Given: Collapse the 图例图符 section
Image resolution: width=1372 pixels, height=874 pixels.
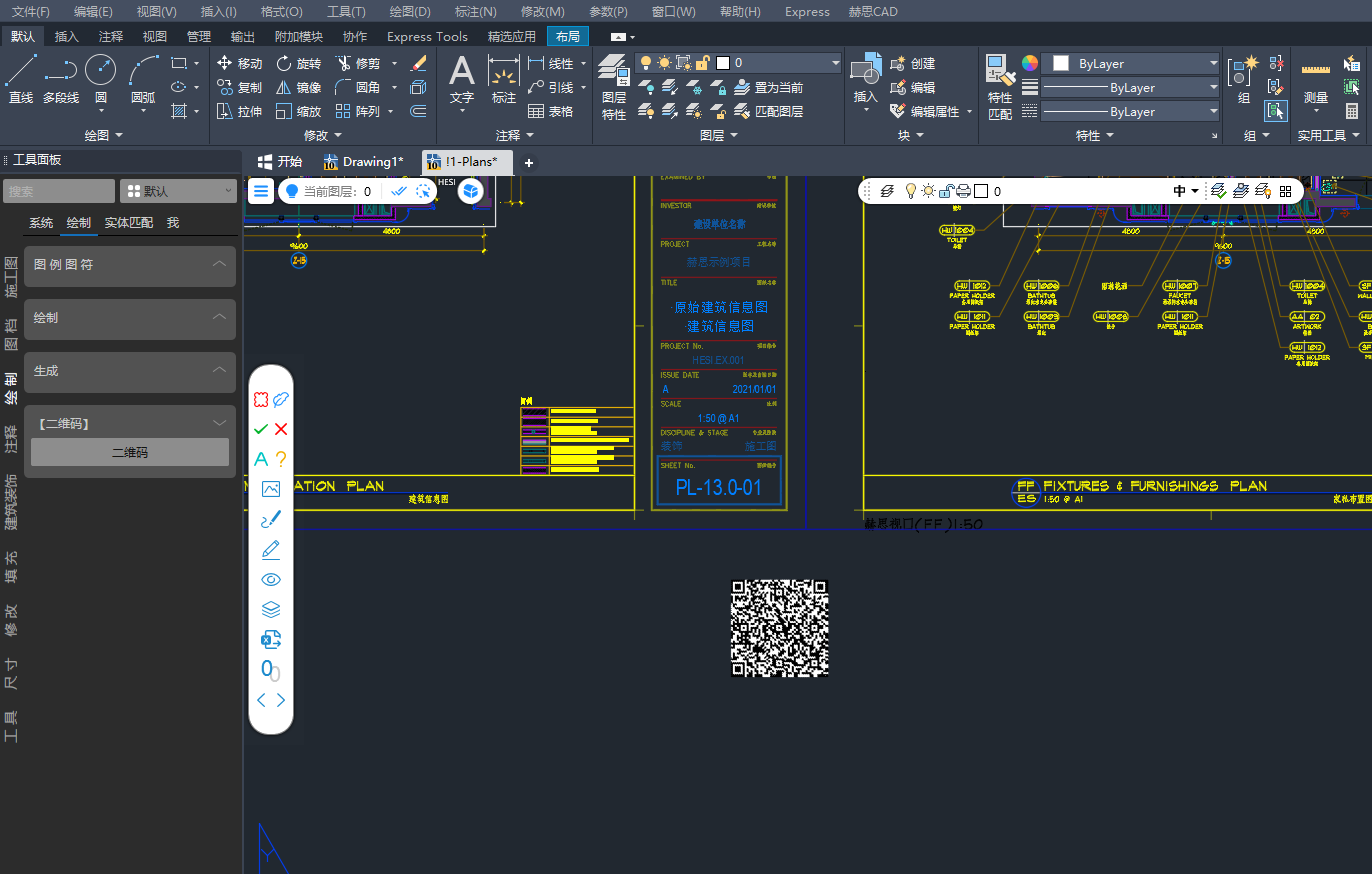Looking at the screenshot, I should click(219, 264).
